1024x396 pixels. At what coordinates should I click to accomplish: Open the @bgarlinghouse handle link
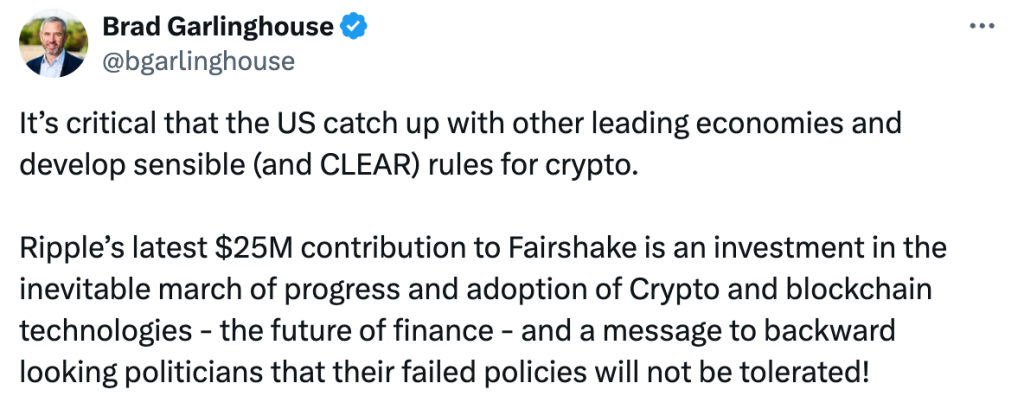click(199, 61)
